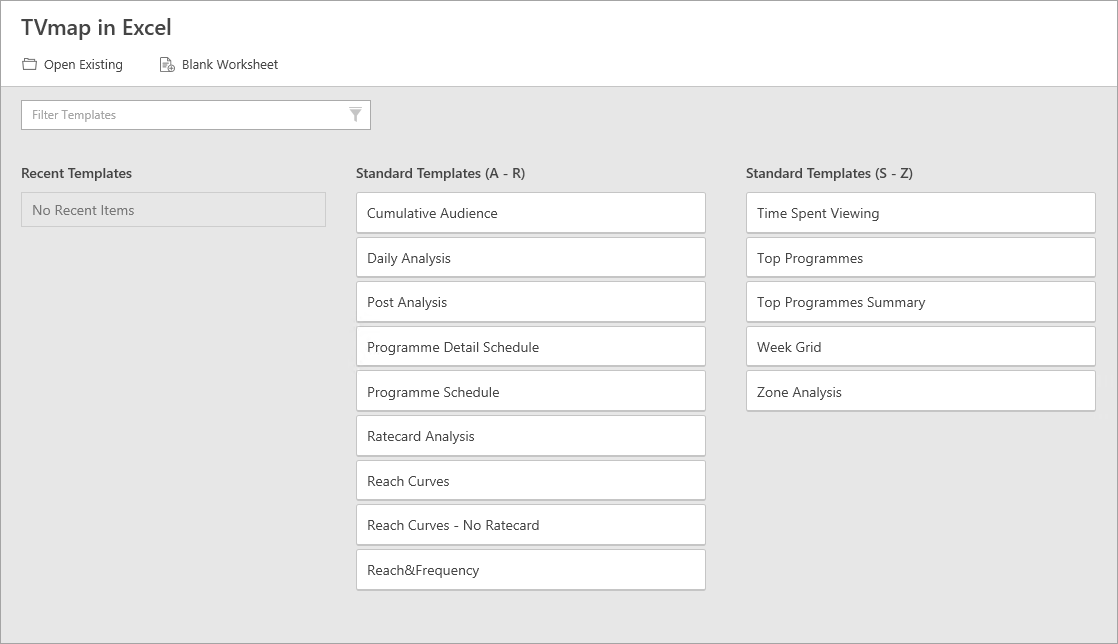Choose the Week Grid template
Image resolution: width=1118 pixels, height=644 pixels.
point(920,347)
